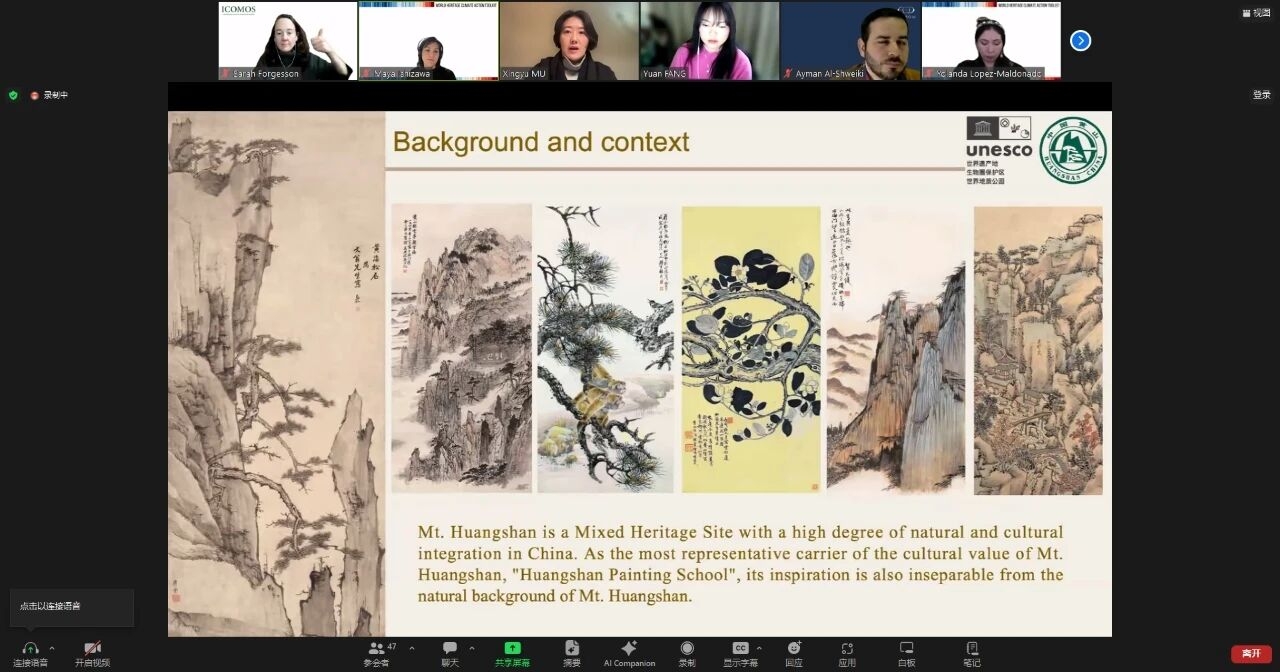Toggle Show Captions CC button
Screen dimensions: 1280x672
pyautogui.click(x=740, y=649)
